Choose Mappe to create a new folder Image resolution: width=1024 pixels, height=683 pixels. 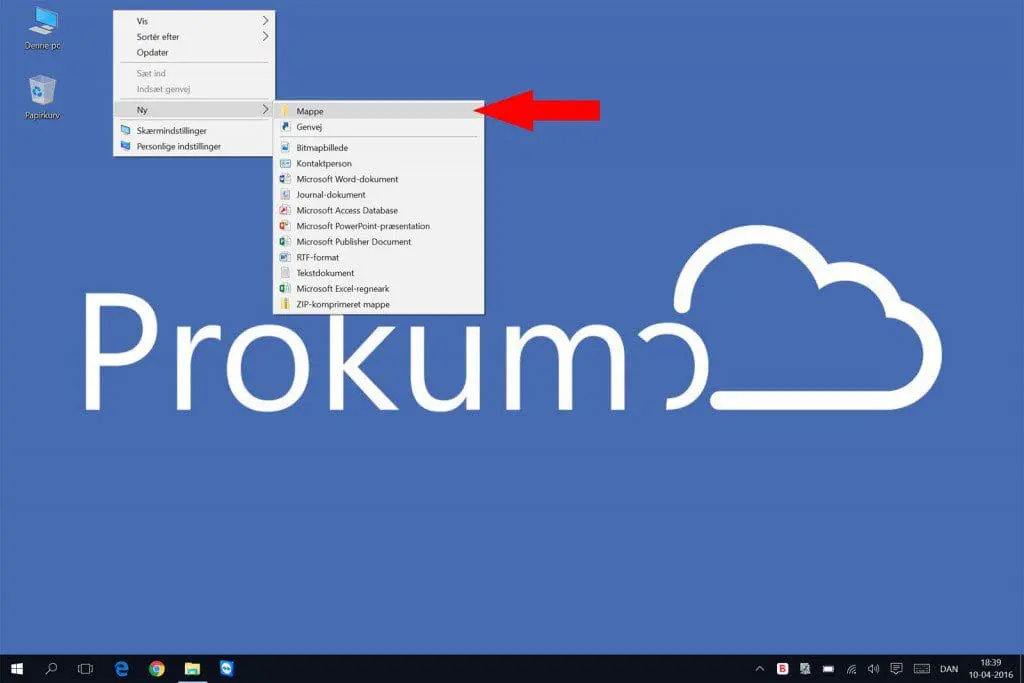click(x=310, y=111)
